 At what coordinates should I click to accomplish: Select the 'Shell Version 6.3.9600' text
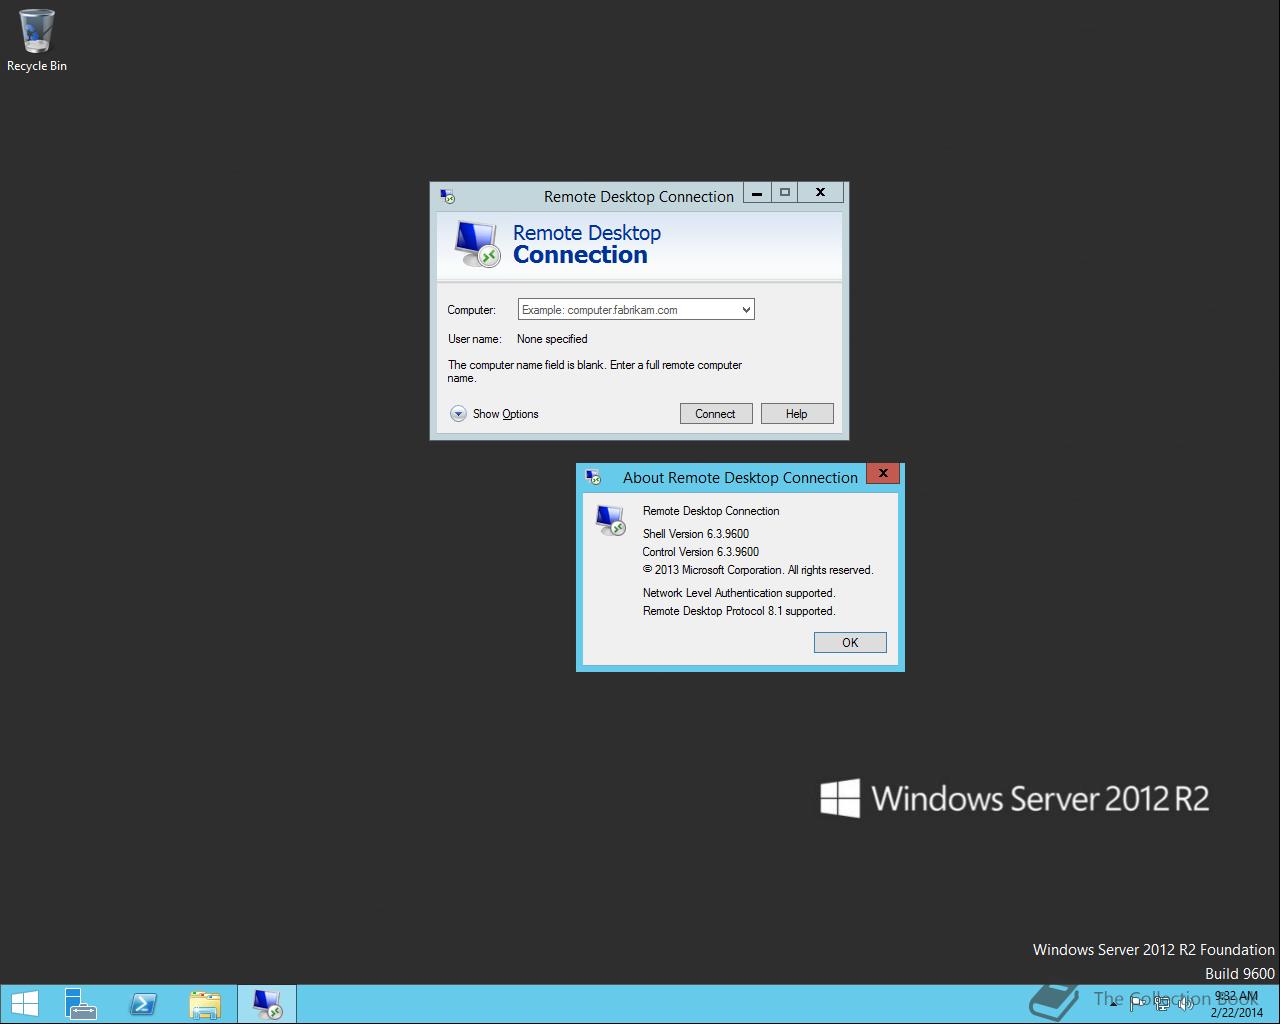[x=696, y=534]
